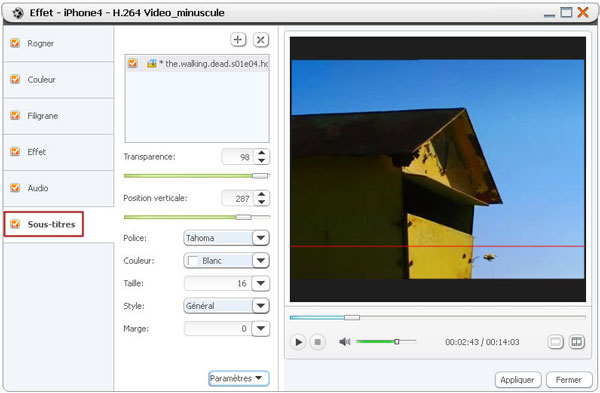Click the play button

pos(298,342)
